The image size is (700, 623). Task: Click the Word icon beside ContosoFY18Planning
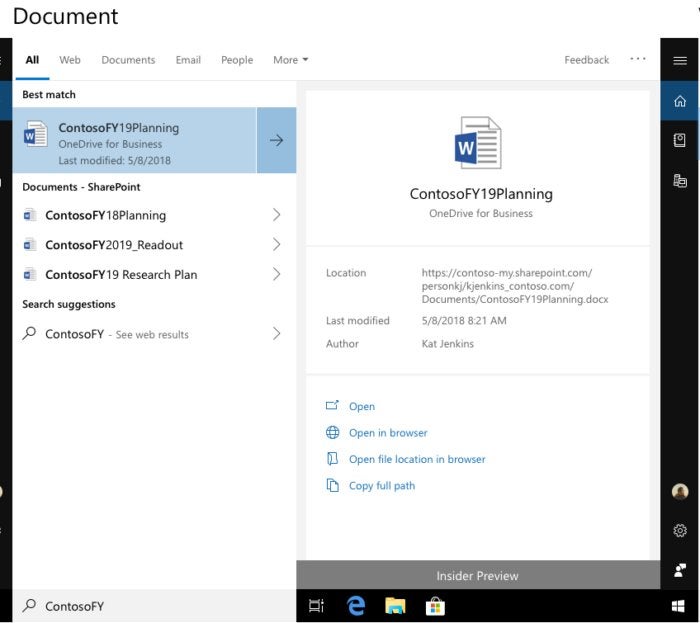(x=29, y=215)
